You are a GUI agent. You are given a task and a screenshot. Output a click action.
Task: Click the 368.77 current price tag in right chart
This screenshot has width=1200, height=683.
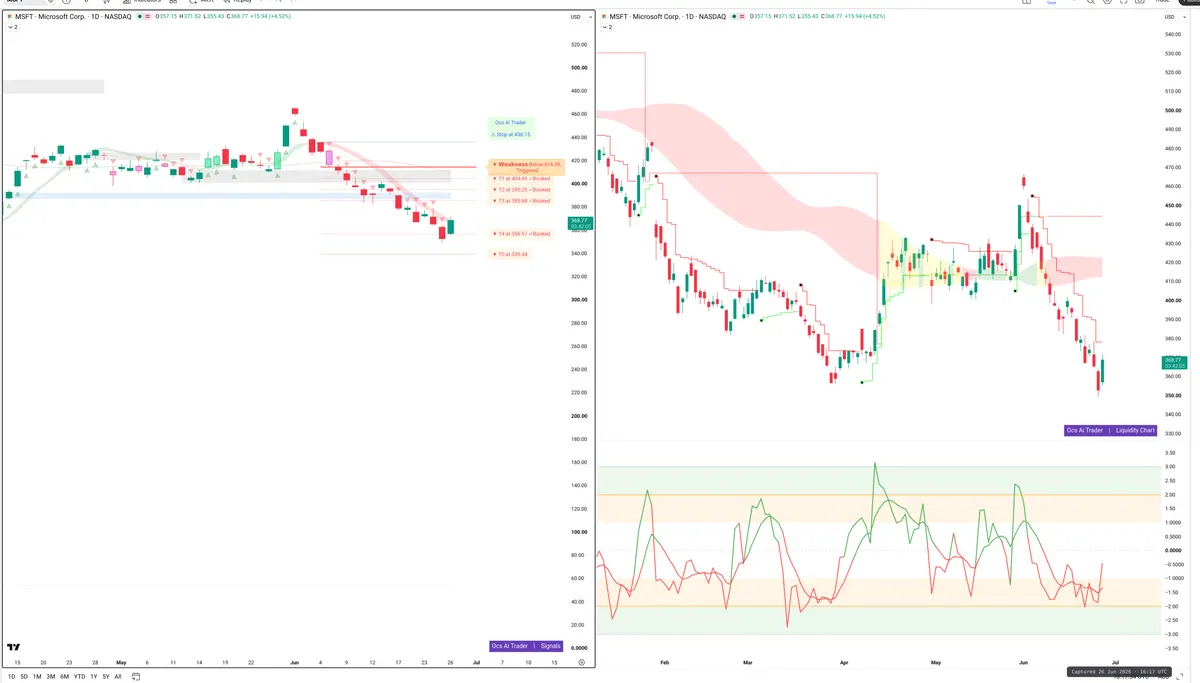[1174, 362]
